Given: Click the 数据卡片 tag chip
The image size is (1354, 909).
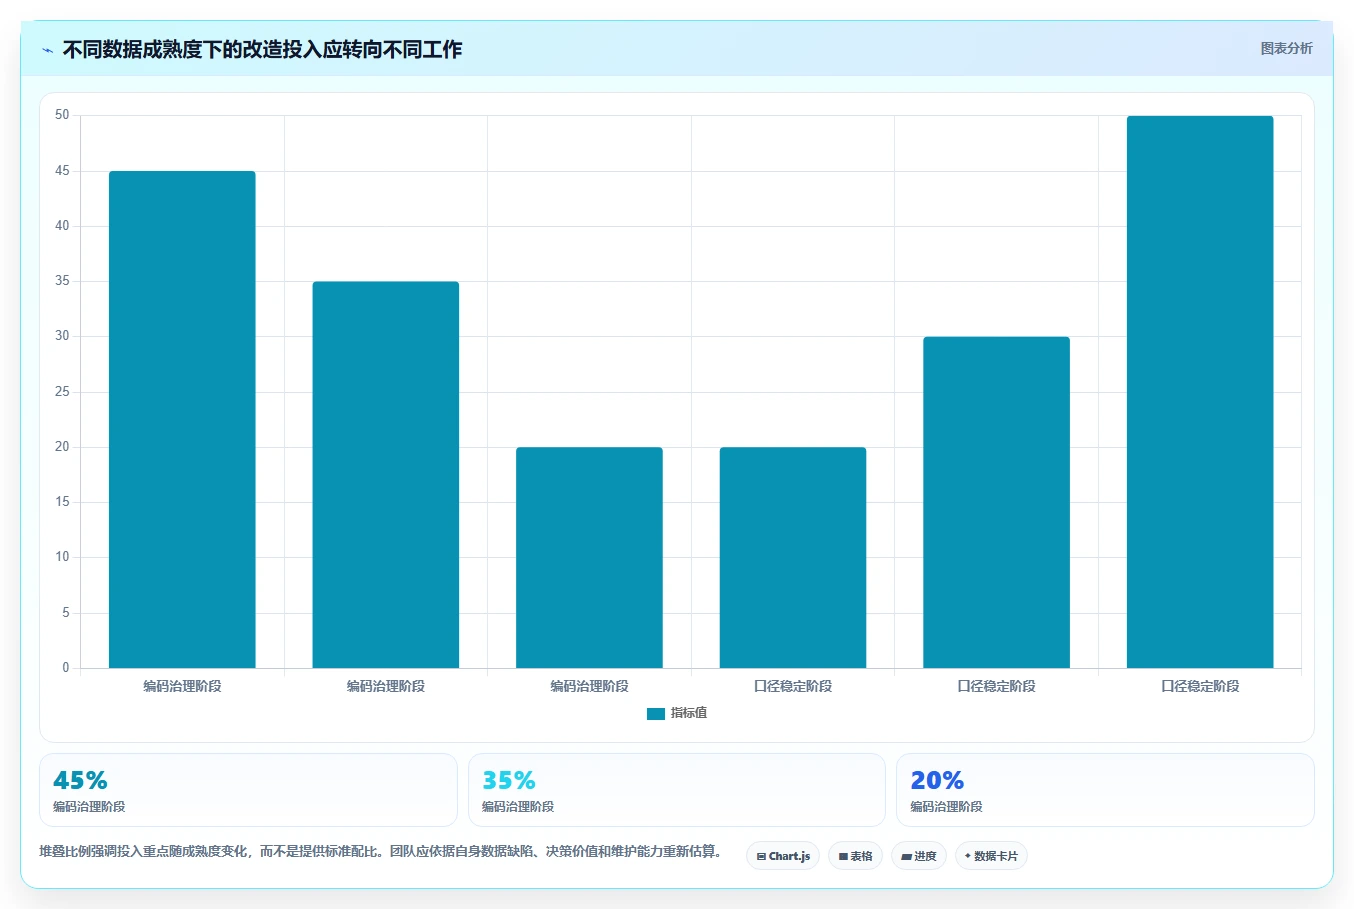Looking at the screenshot, I should pyautogui.click(x=991, y=856).
